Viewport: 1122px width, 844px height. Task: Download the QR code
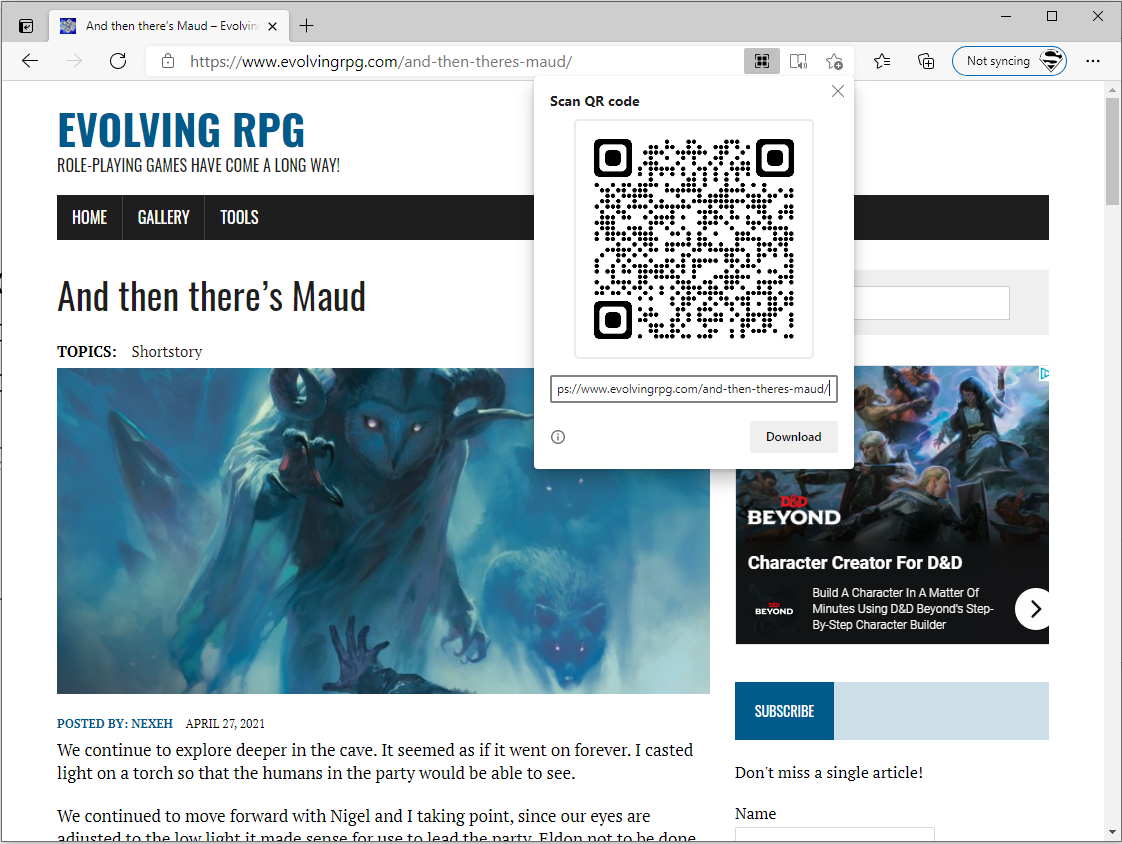[794, 437]
